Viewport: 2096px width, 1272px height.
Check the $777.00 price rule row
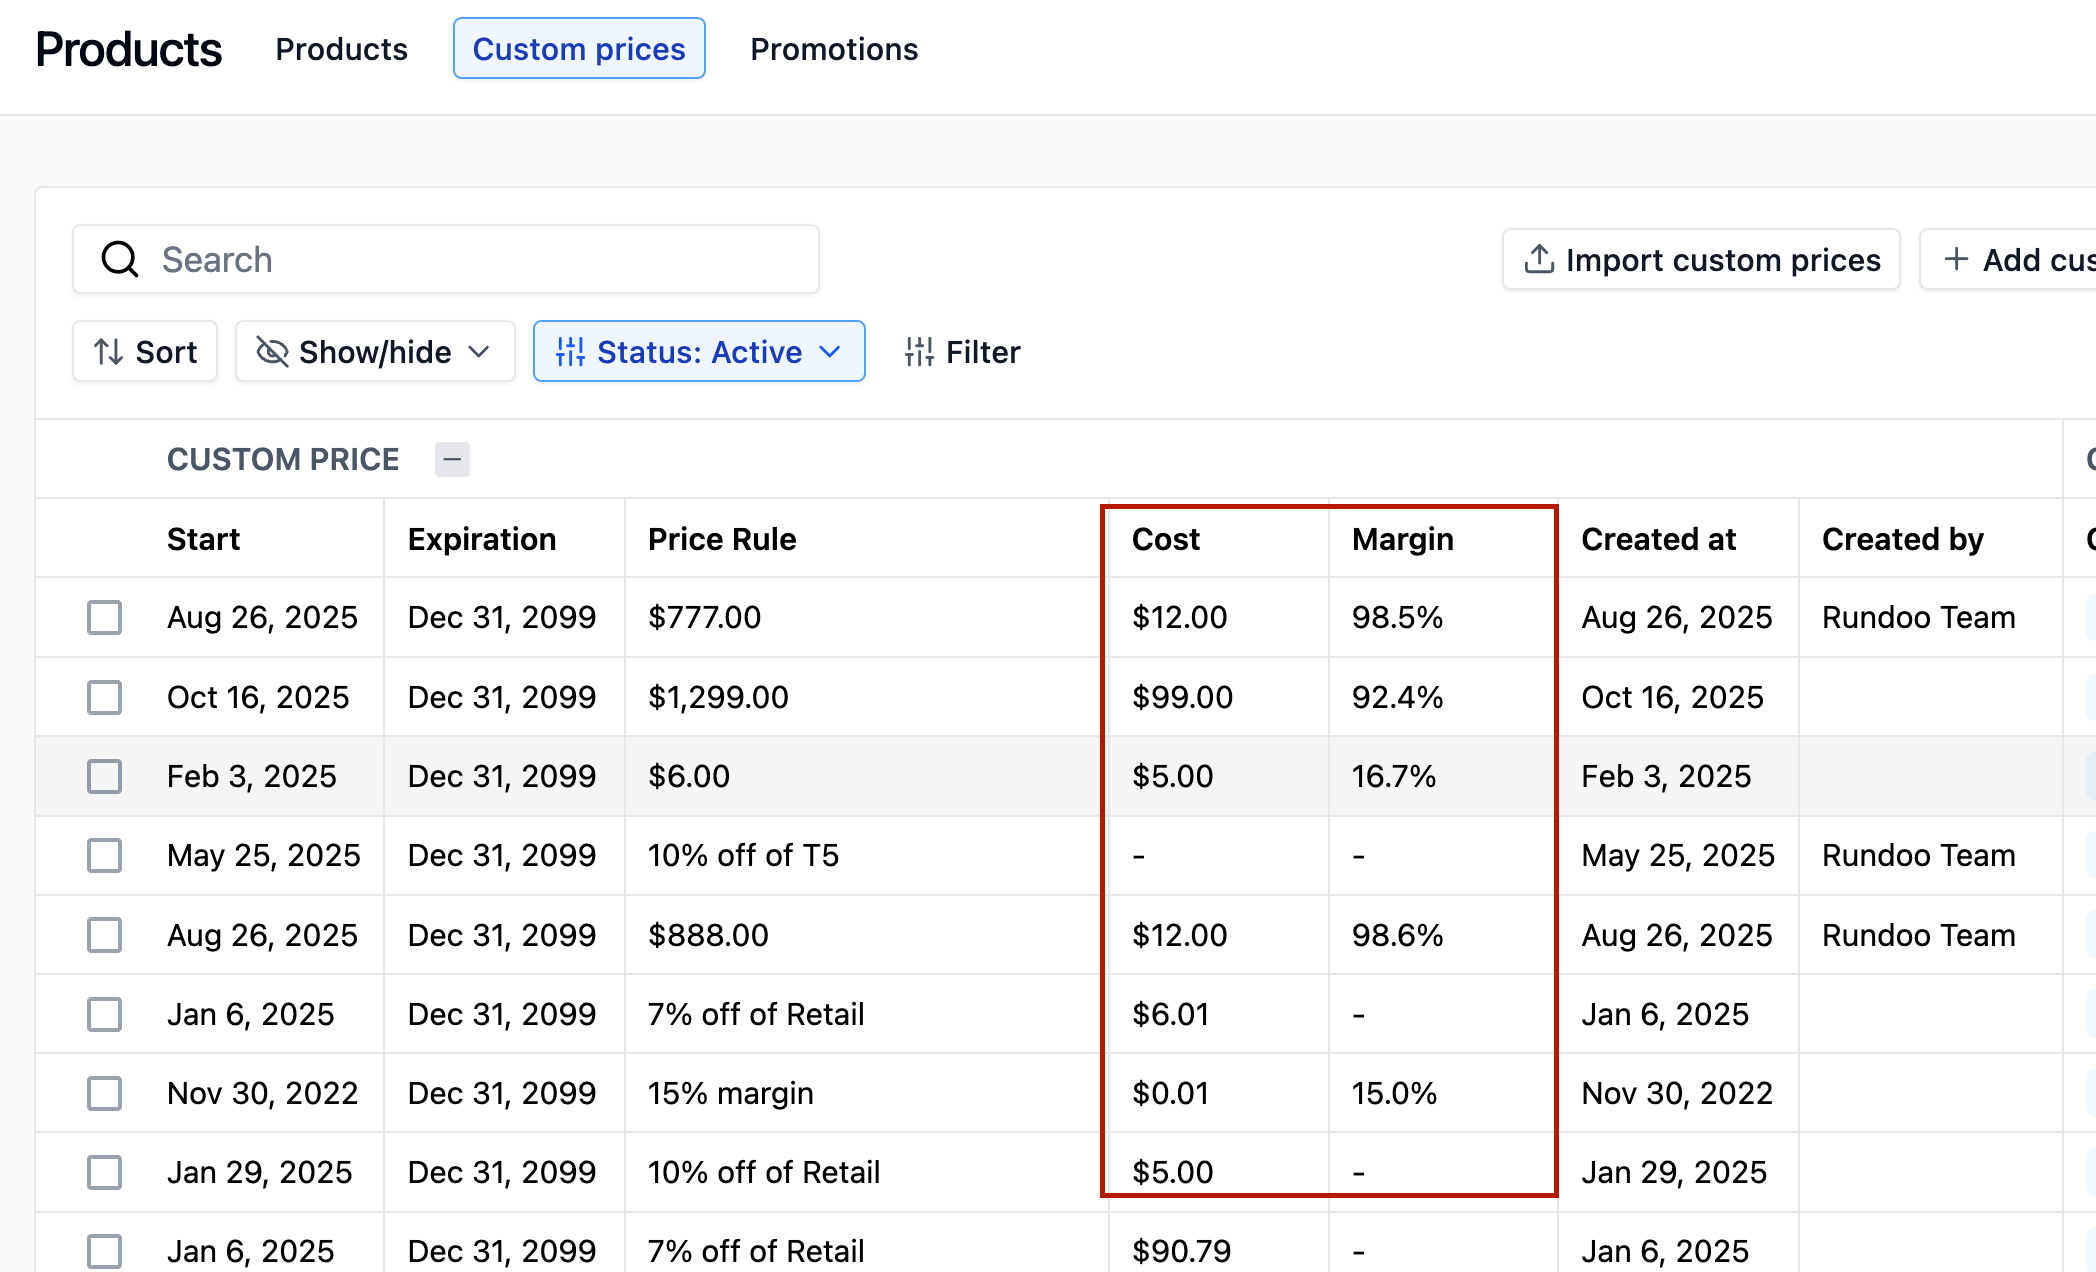[104, 618]
